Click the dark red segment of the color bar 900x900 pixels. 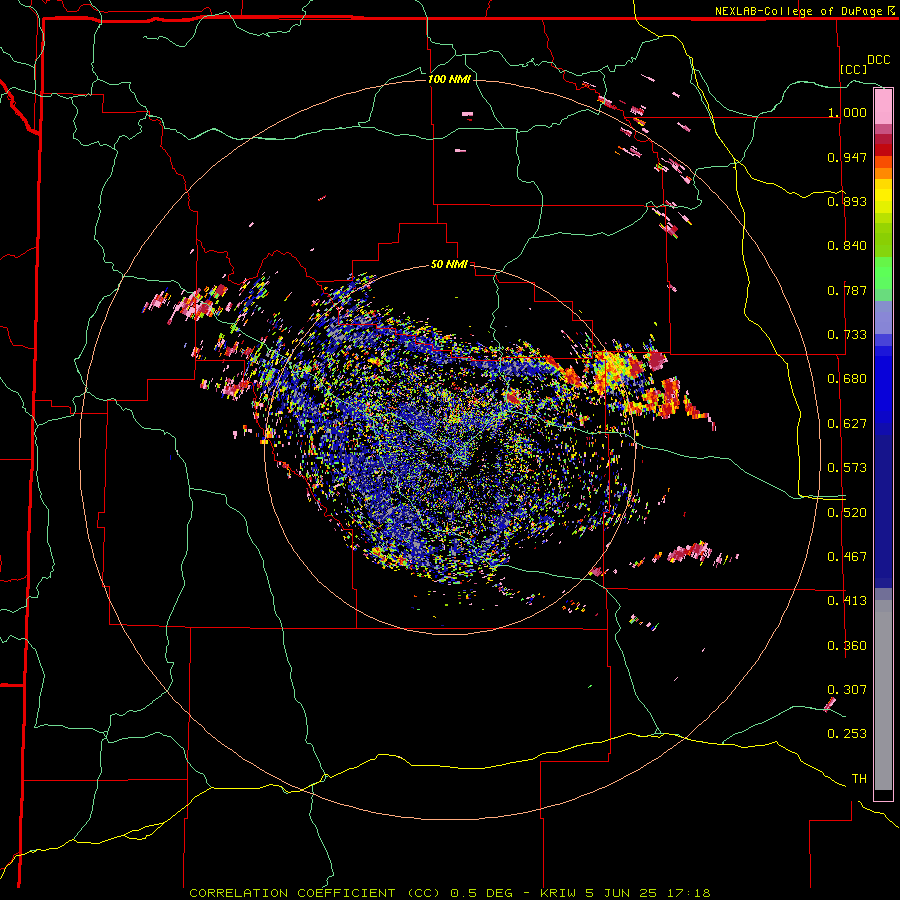click(x=883, y=150)
